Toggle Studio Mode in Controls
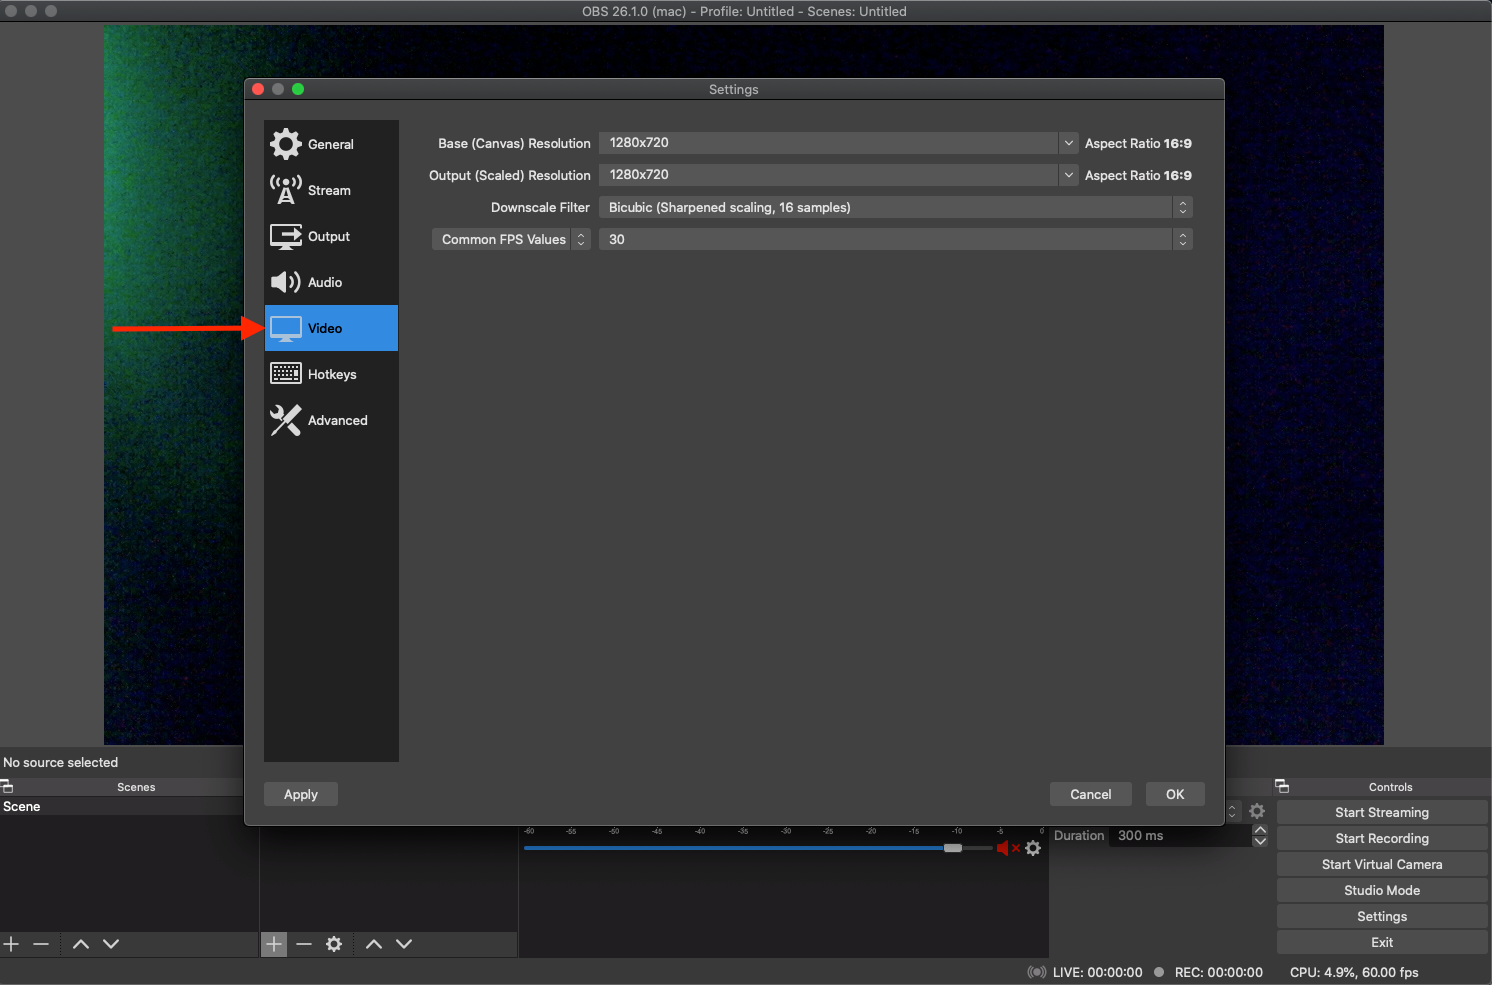 1381,890
